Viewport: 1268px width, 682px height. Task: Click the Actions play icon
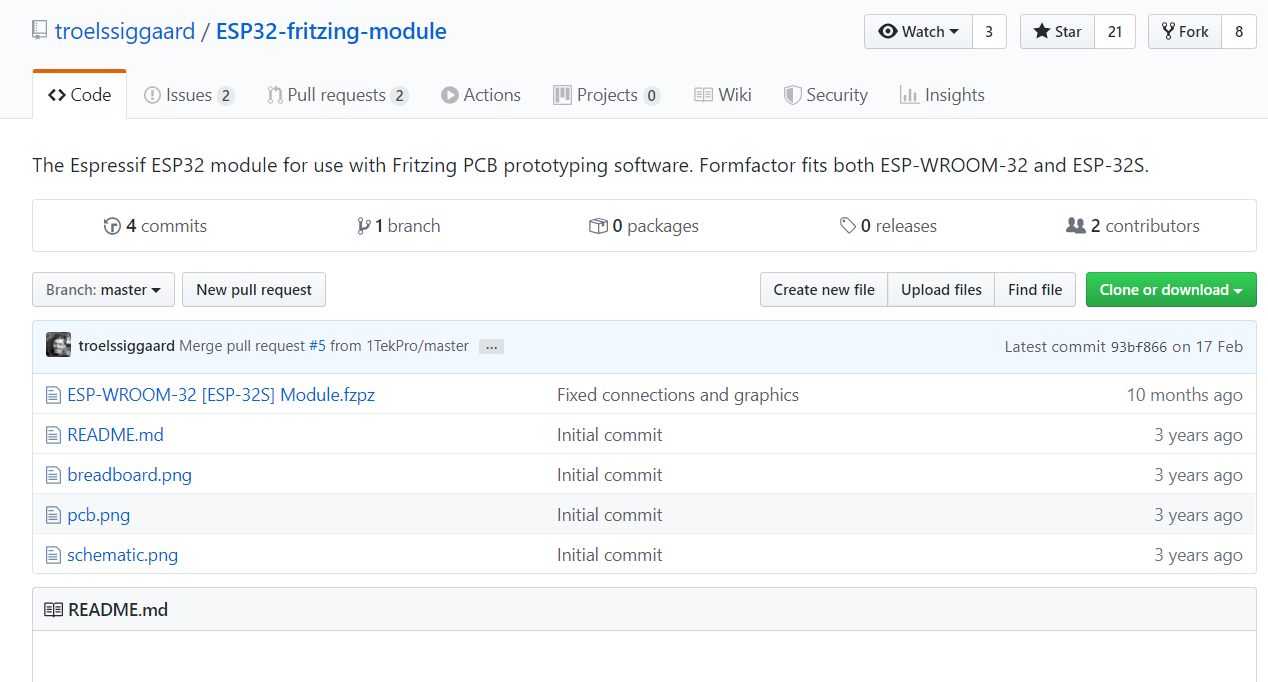(x=450, y=95)
